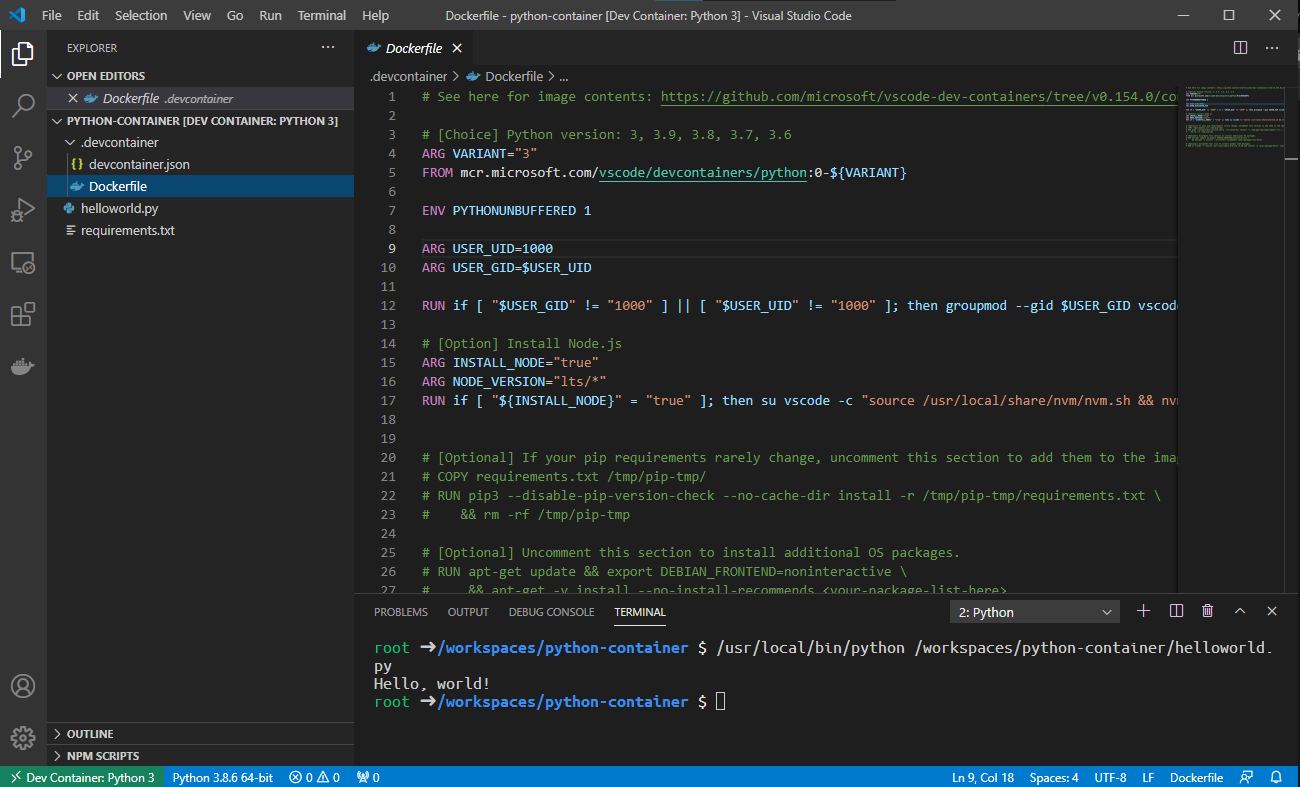Open the Edit menu
1300x787 pixels.
pos(88,15)
